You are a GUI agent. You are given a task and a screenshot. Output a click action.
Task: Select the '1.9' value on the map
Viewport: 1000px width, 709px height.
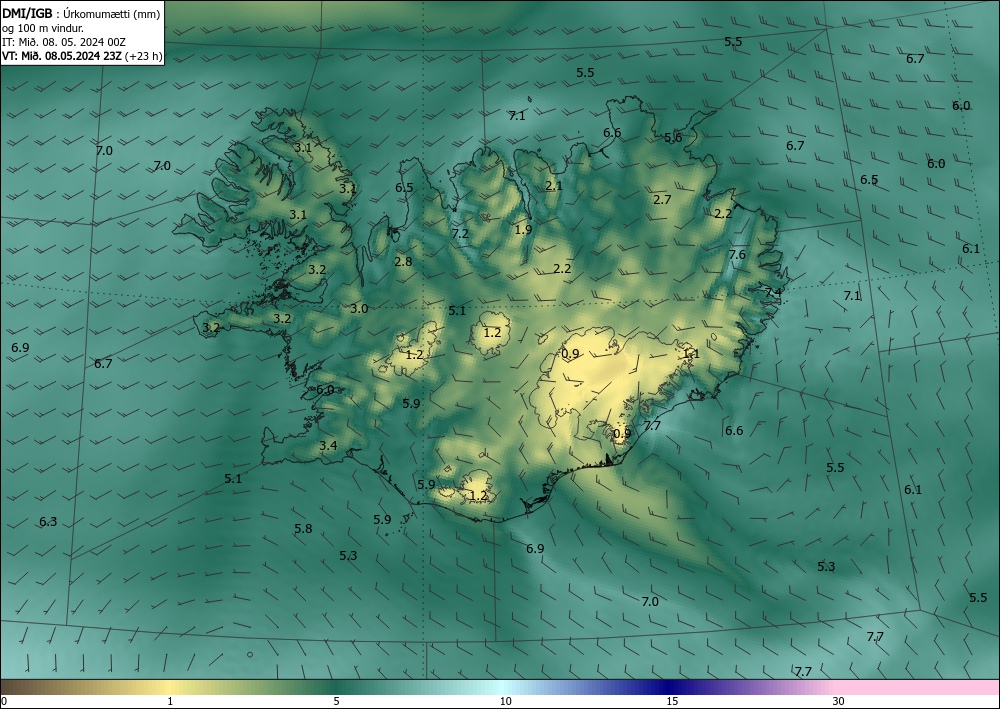pyautogui.click(x=523, y=230)
